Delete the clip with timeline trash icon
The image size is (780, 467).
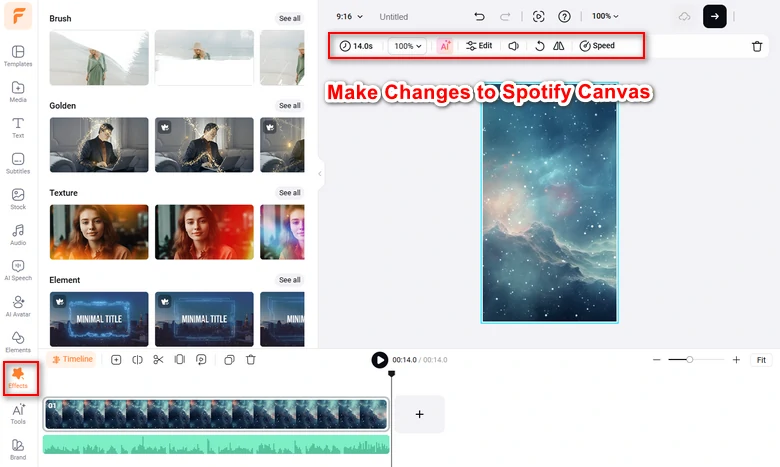[251, 360]
